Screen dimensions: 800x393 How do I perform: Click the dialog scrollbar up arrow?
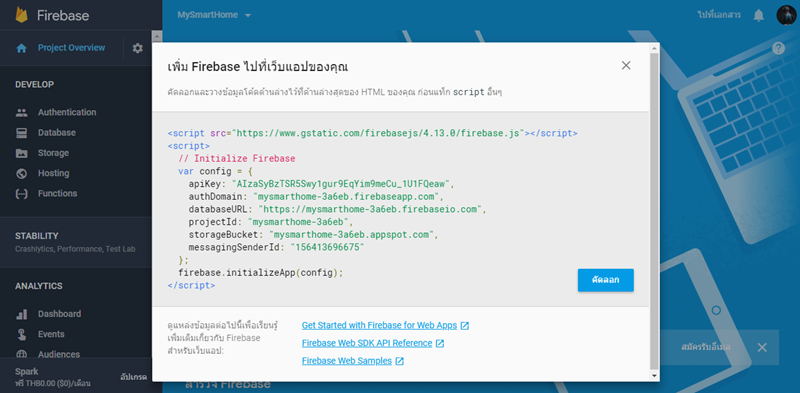pos(654,47)
